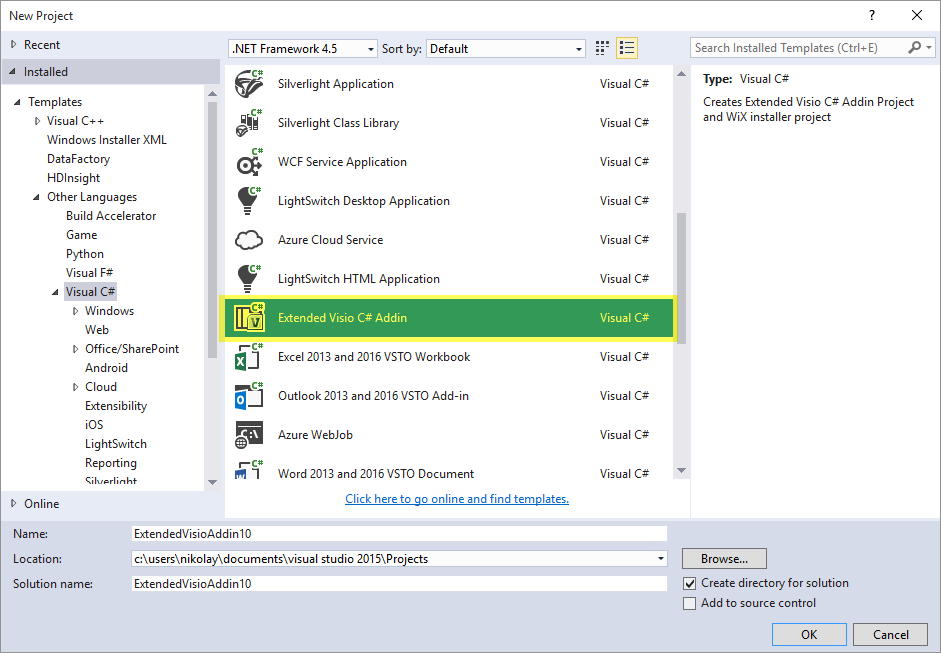Expand the Visual C++ node

click(x=38, y=121)
